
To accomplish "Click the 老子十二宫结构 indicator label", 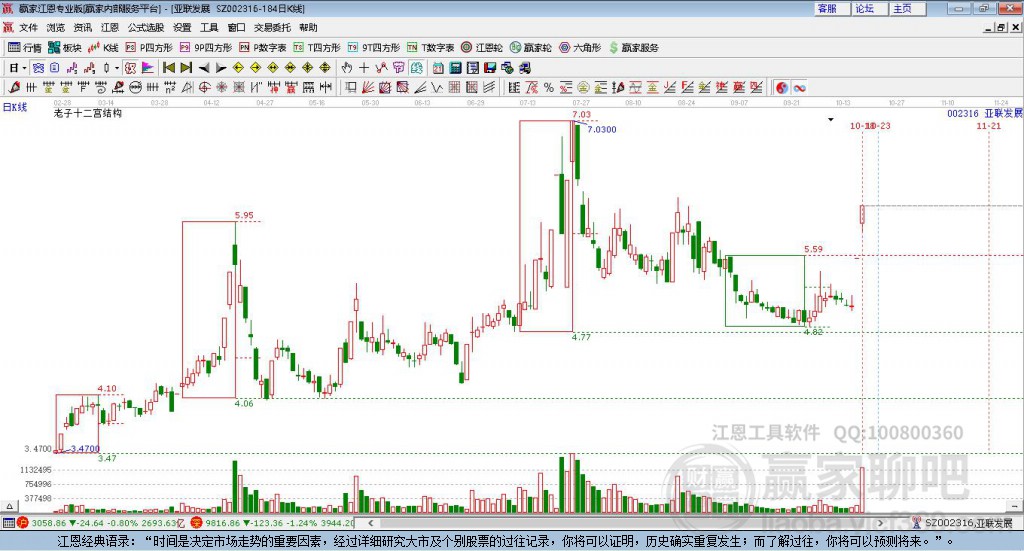I will click(x=88, y=113).
